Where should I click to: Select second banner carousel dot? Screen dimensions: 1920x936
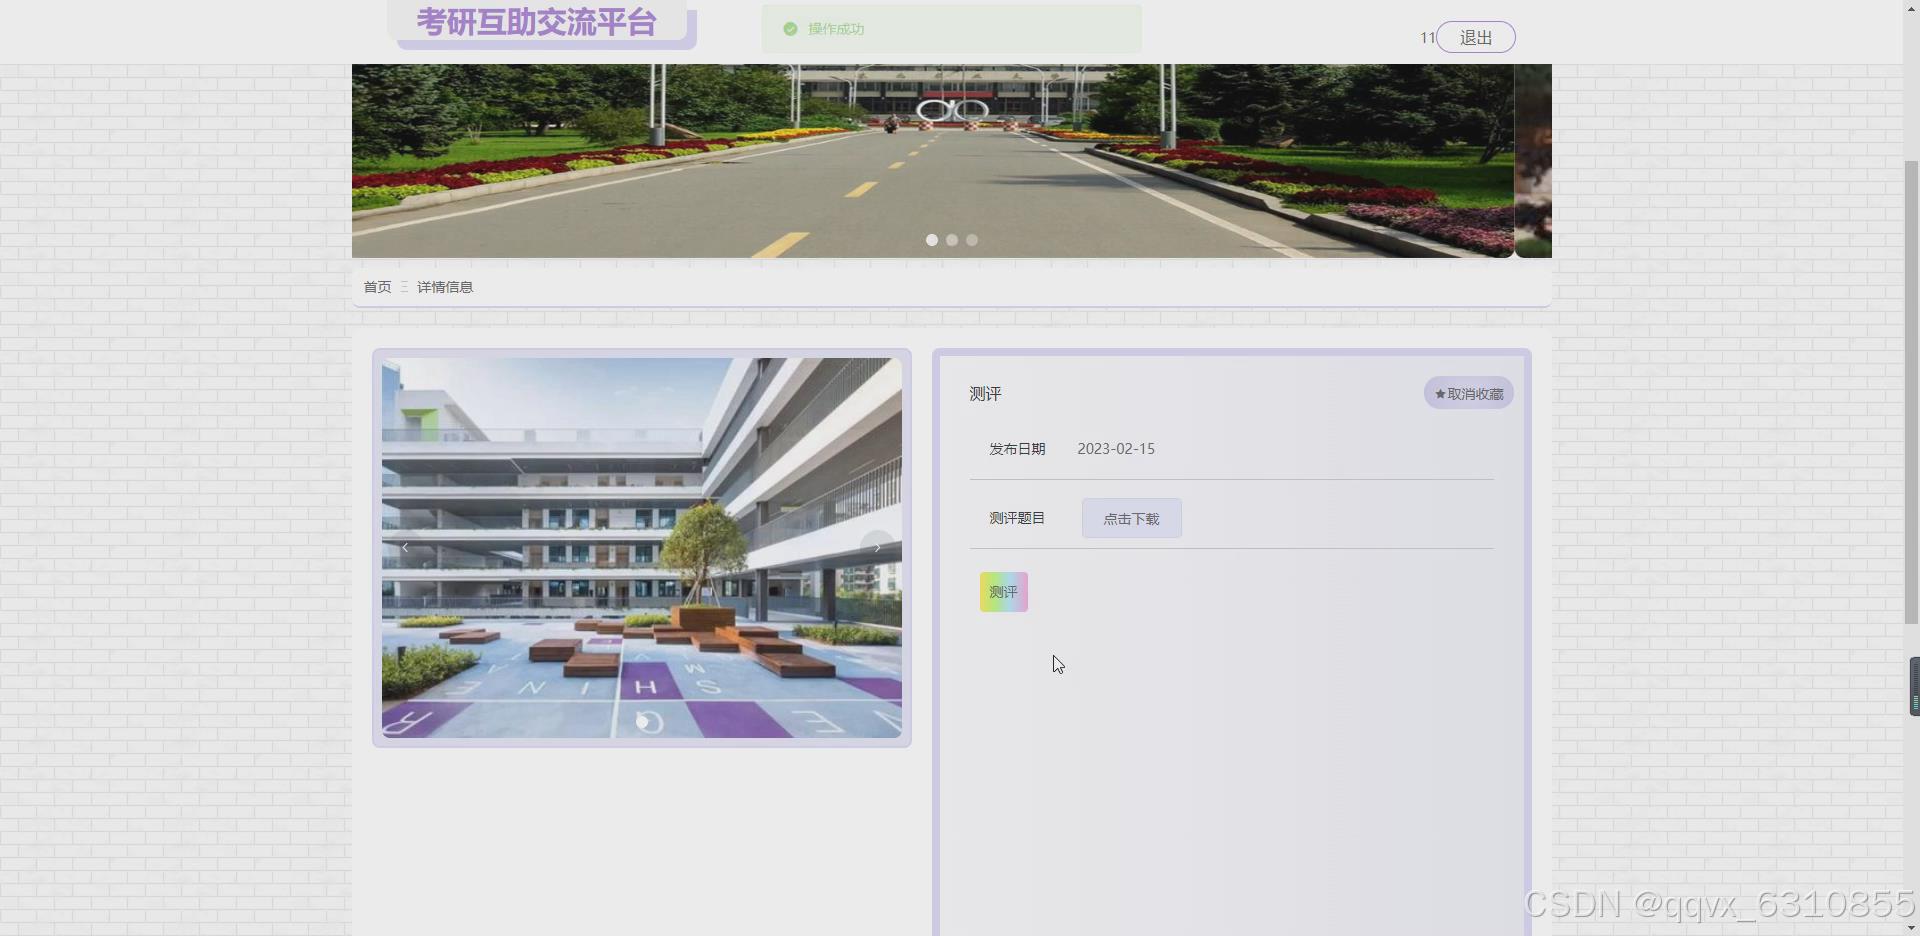click(952, 240)
